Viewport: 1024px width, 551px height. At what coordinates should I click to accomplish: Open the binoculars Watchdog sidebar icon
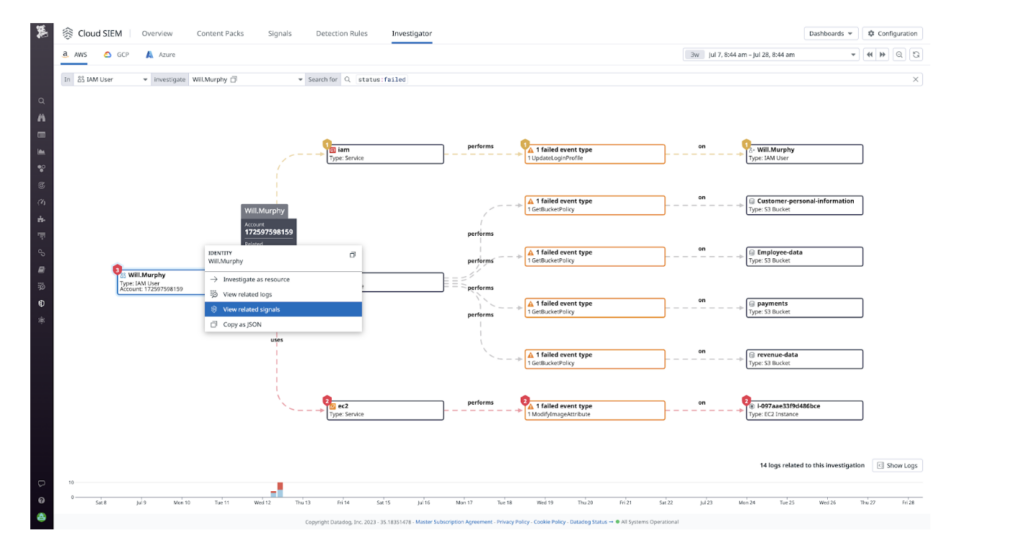[42, 118]
